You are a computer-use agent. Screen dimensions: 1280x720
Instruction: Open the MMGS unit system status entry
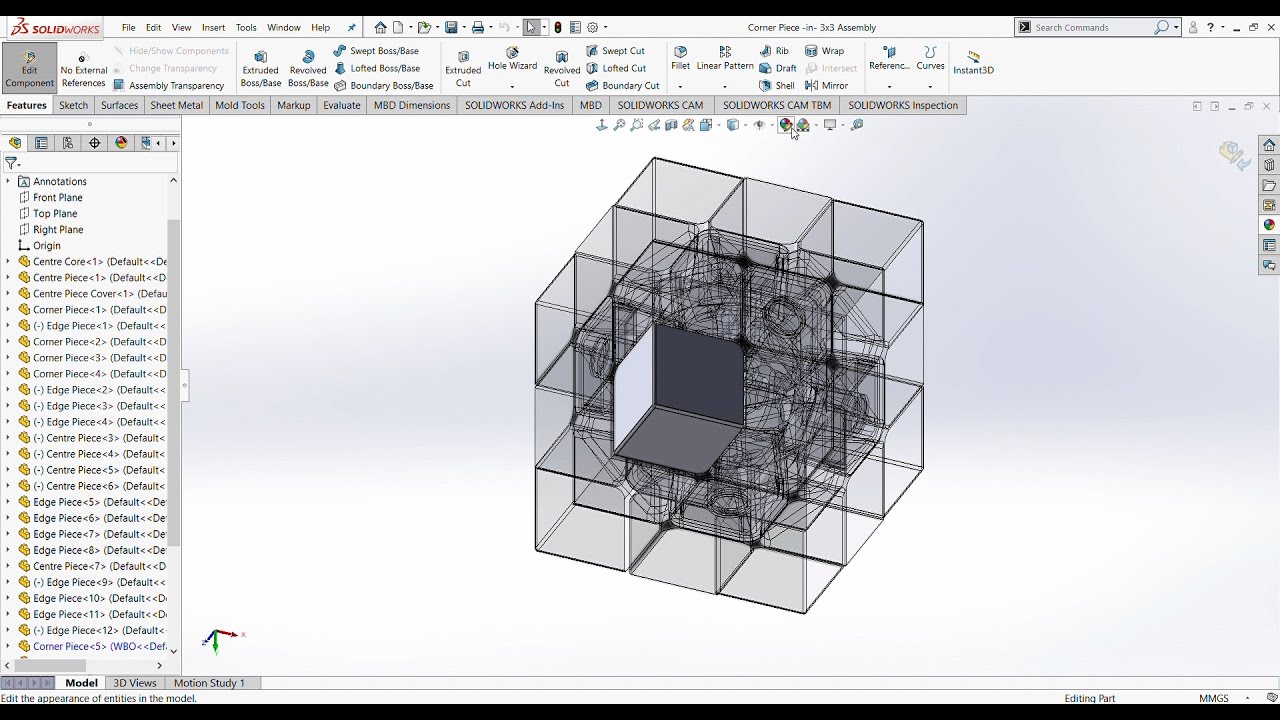point(1214,698)
